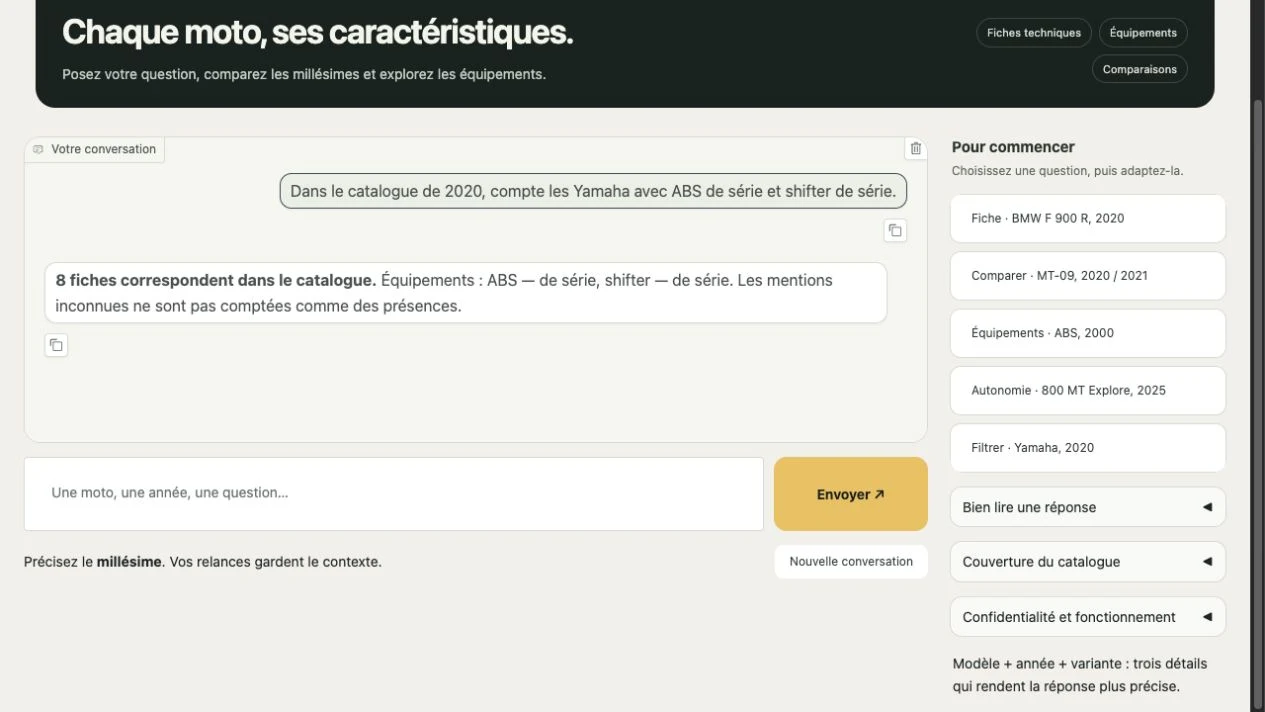Choose suggestion 'Autonomie · 800 MT Explore, 2025'
The image size is (1265, 712).
1087,390
